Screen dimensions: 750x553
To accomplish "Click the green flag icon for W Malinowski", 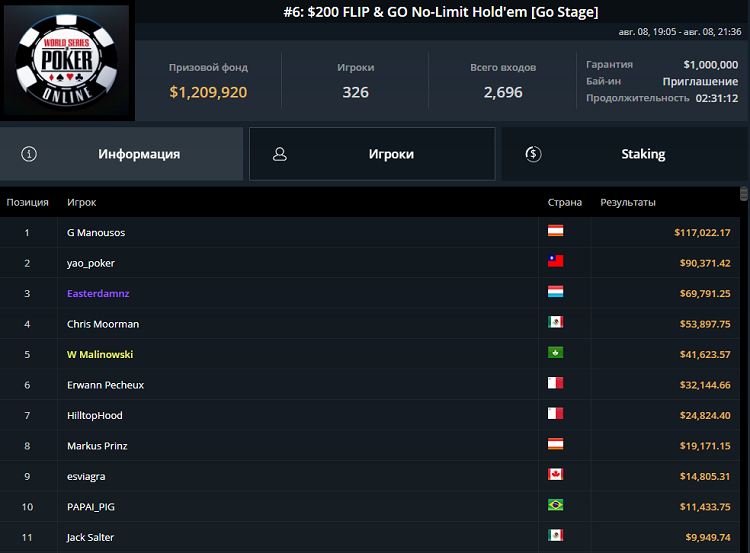I will 555,354.
